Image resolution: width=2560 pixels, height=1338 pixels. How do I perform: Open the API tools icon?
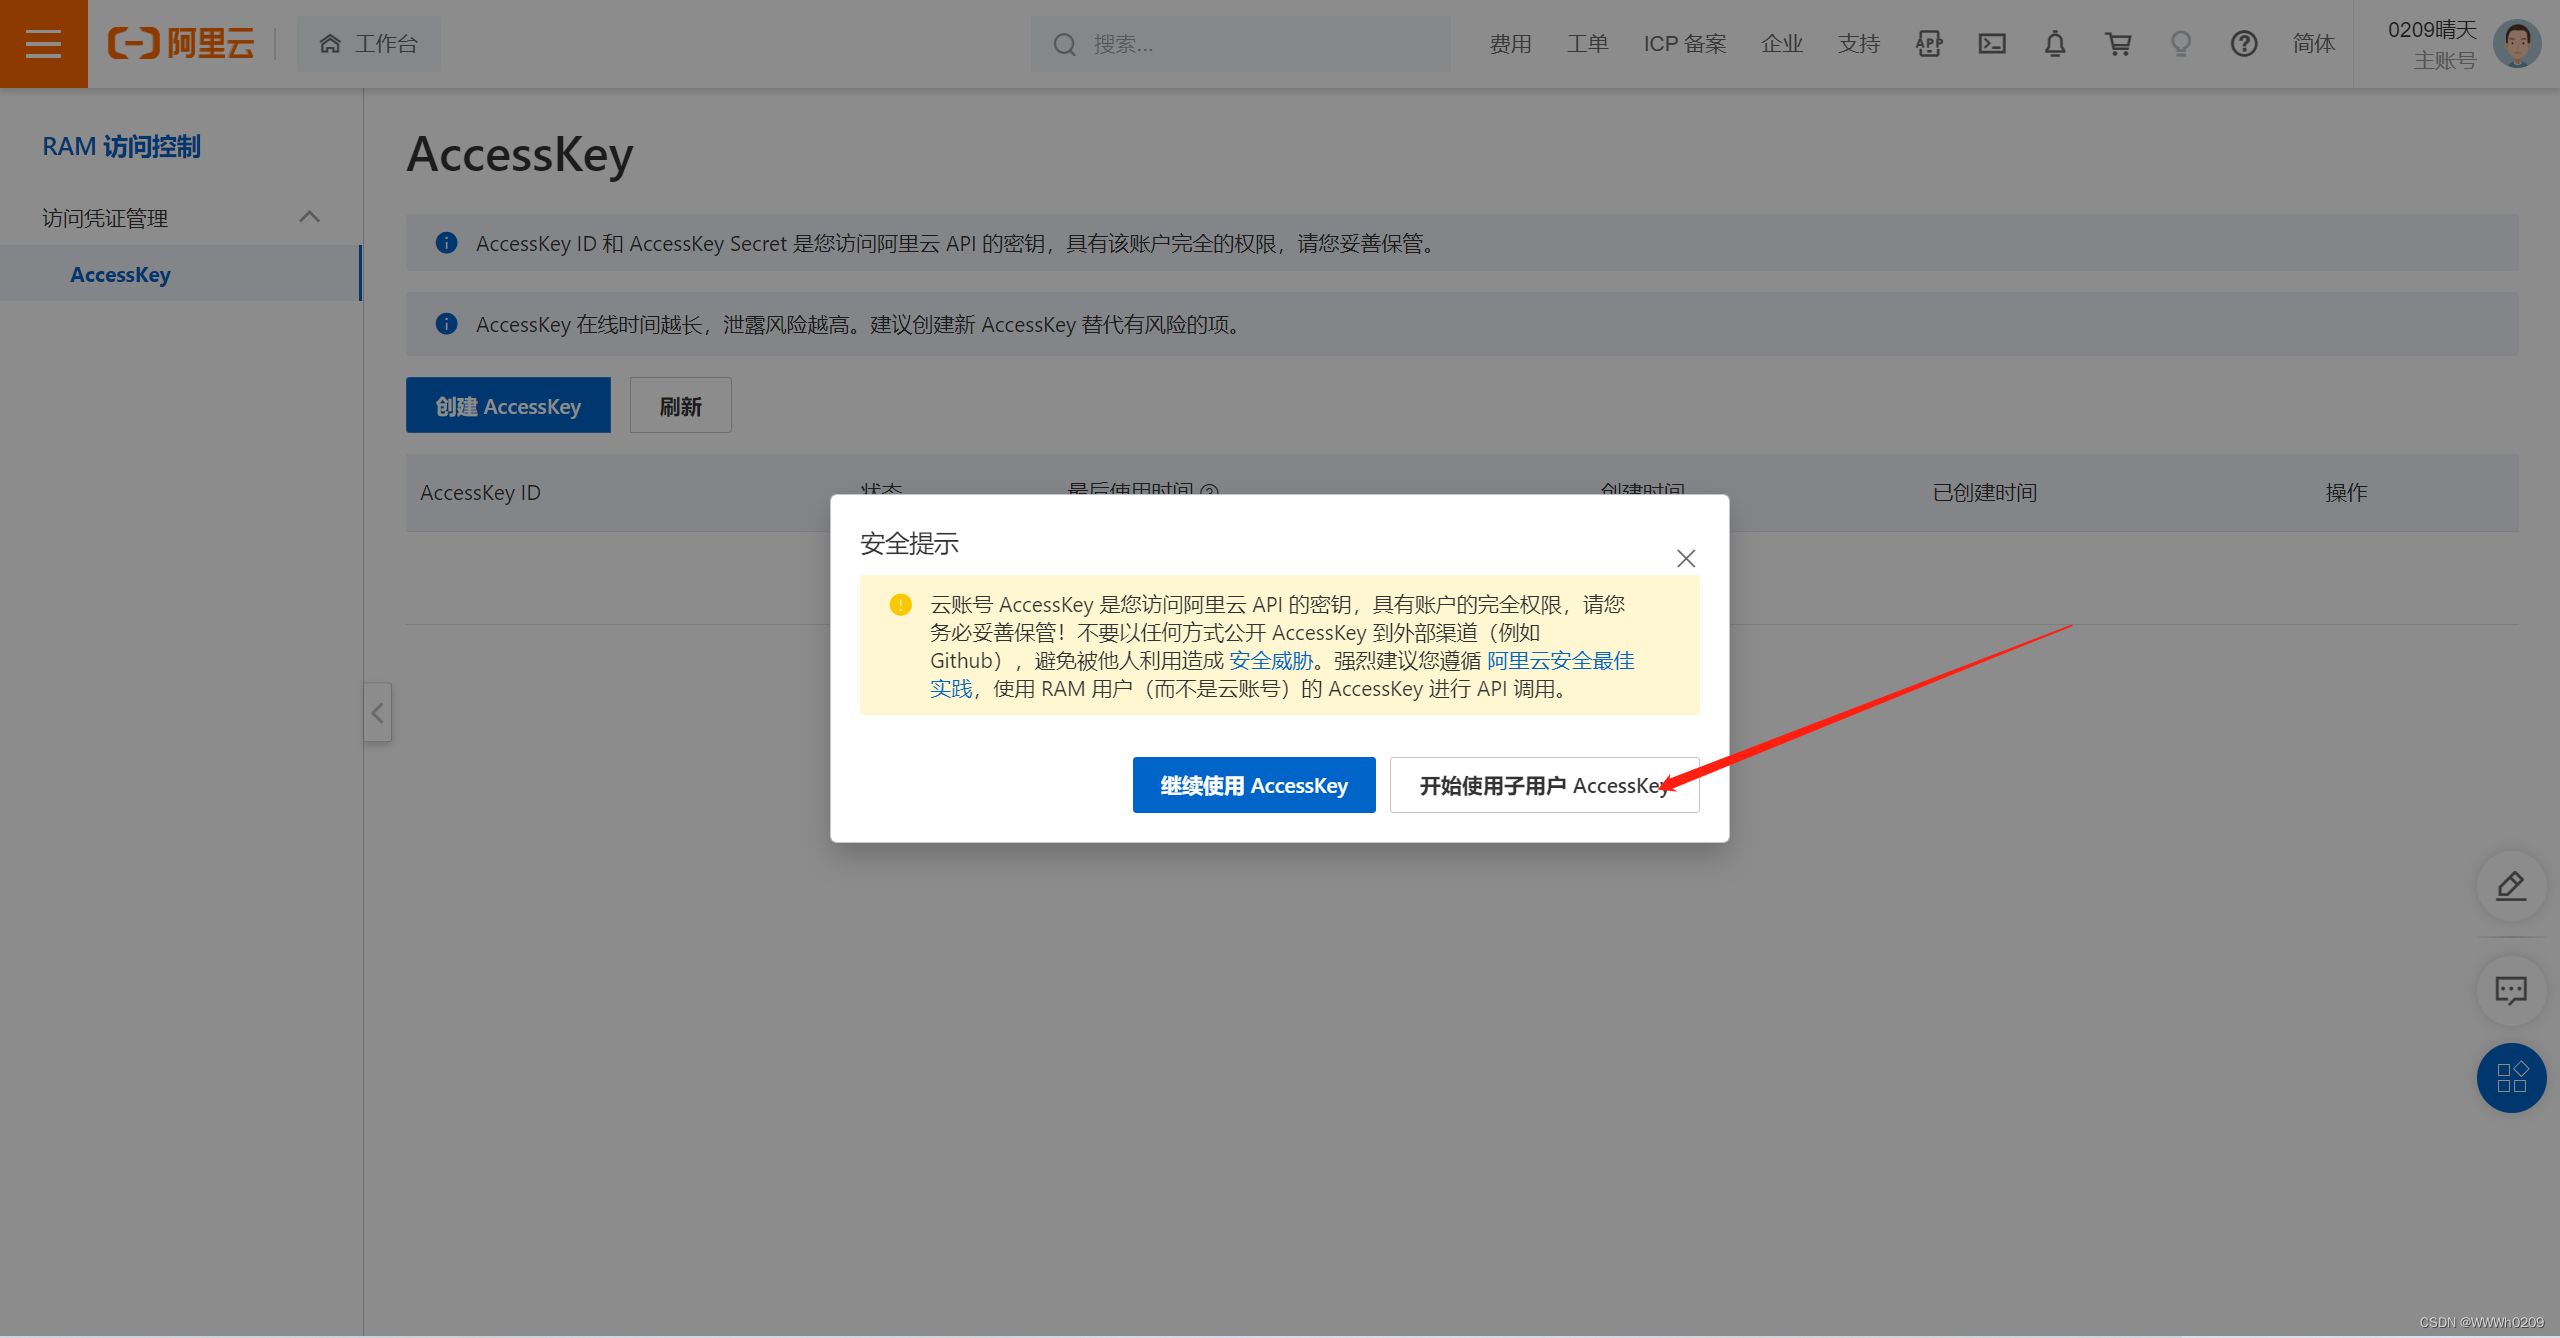tap(1929, 44)
